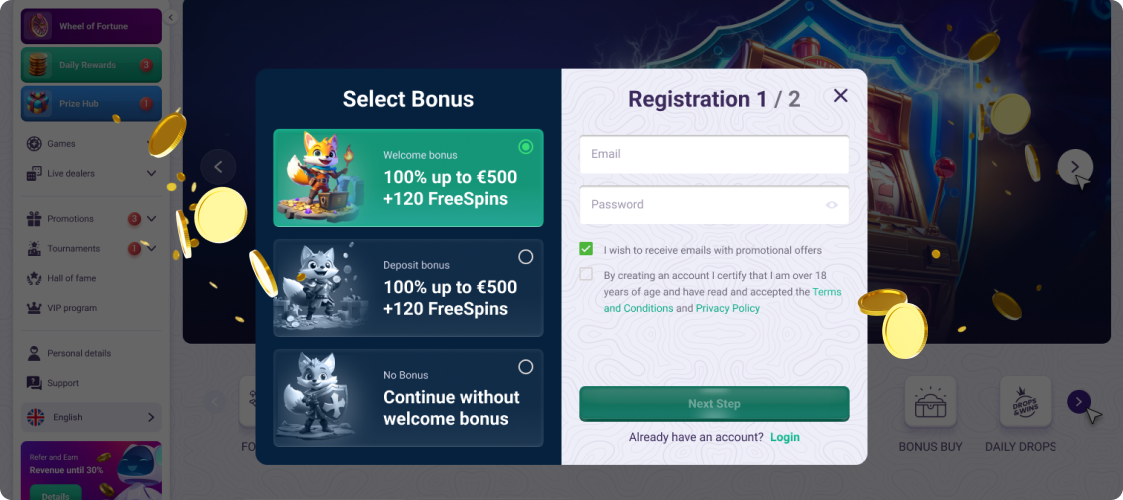Open Live dealers icon in sidebar
The width and height of the screenshot is (1123, 500).
pos(34,174)
